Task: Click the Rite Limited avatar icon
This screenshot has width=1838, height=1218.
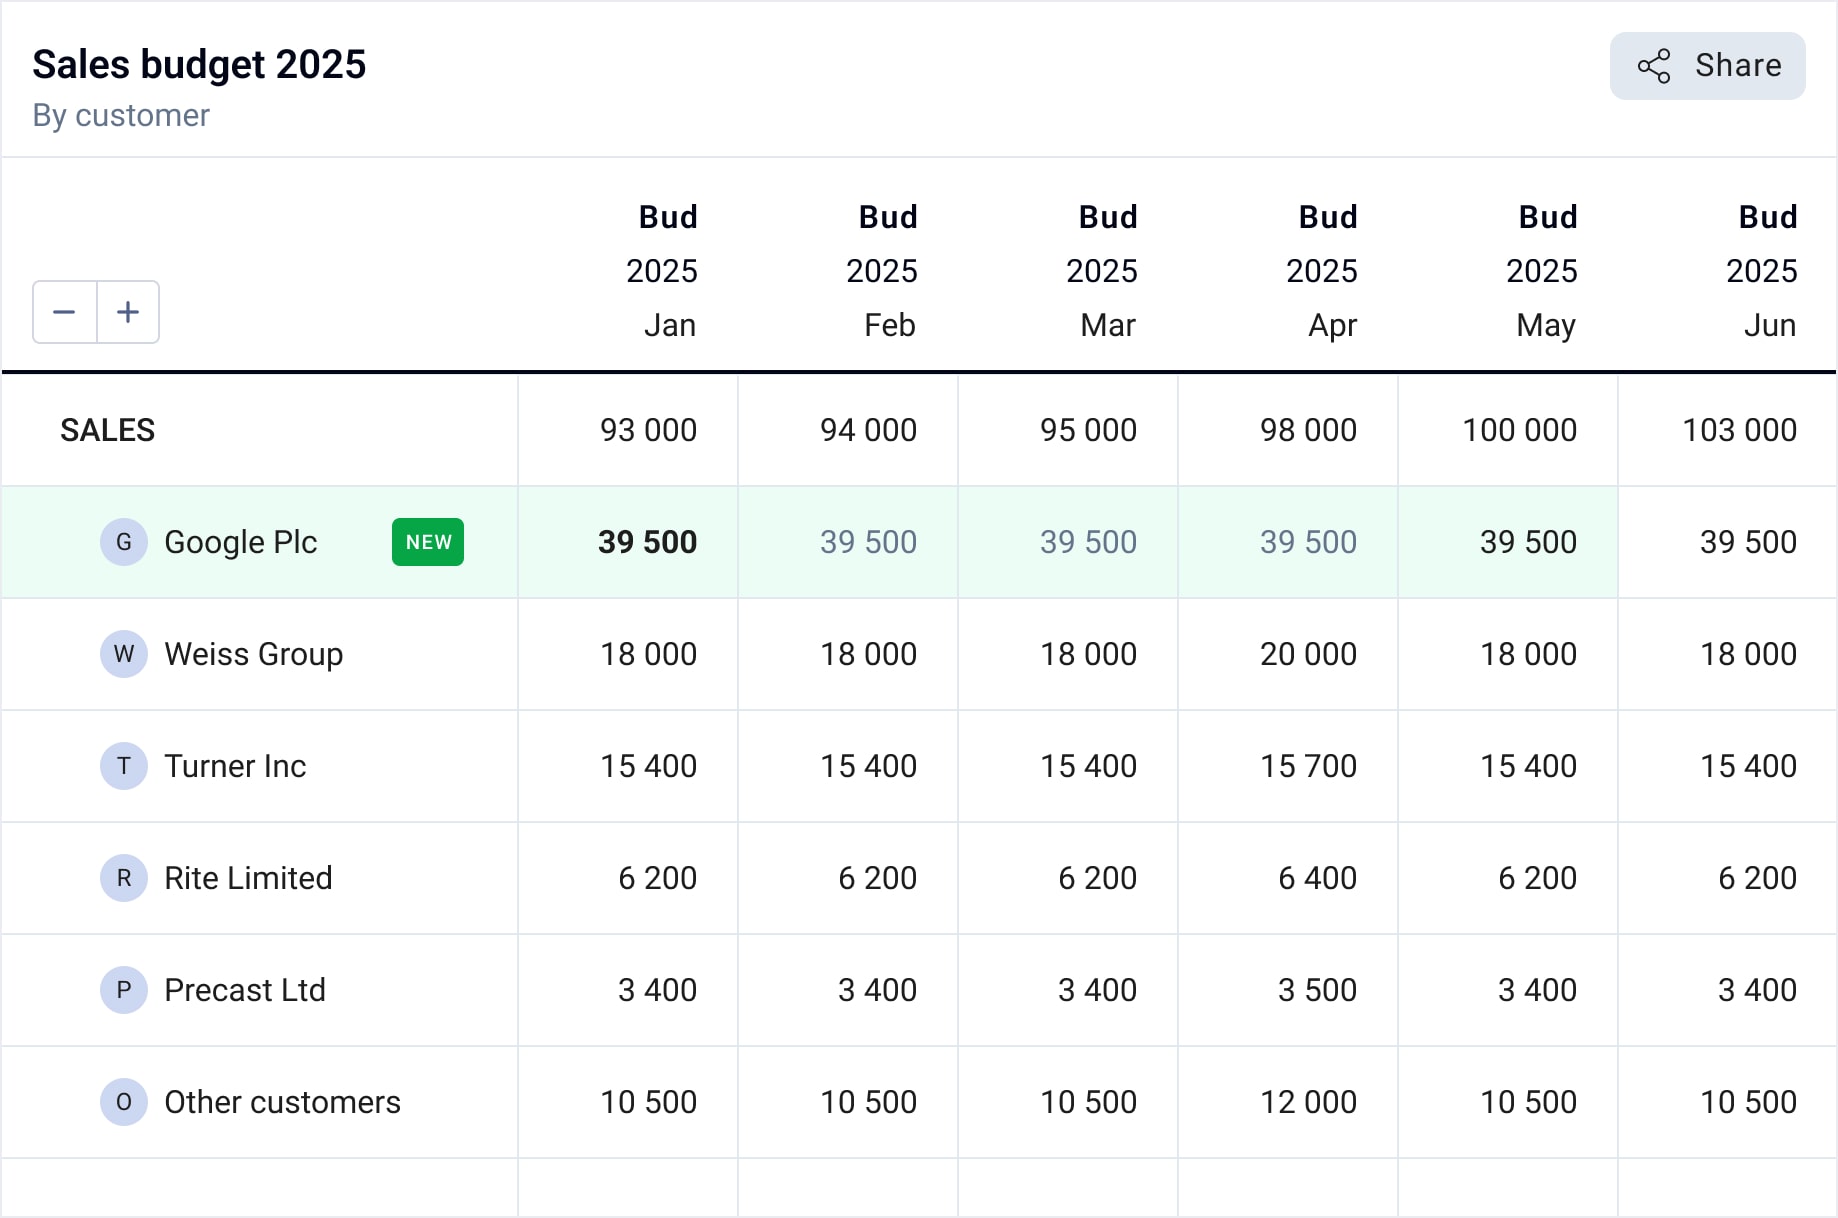Action: click(x=124, y=878)
